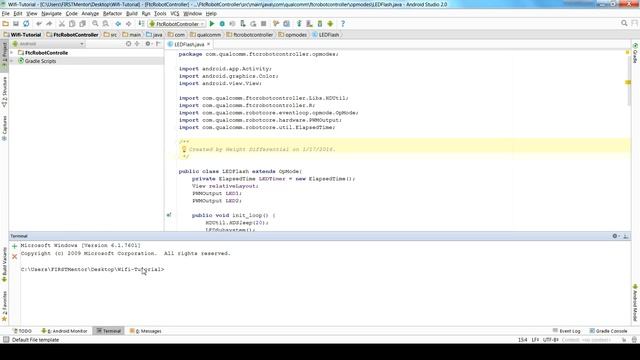
Task: Click the init_loop override gutter icon
Action: (169, 215)
